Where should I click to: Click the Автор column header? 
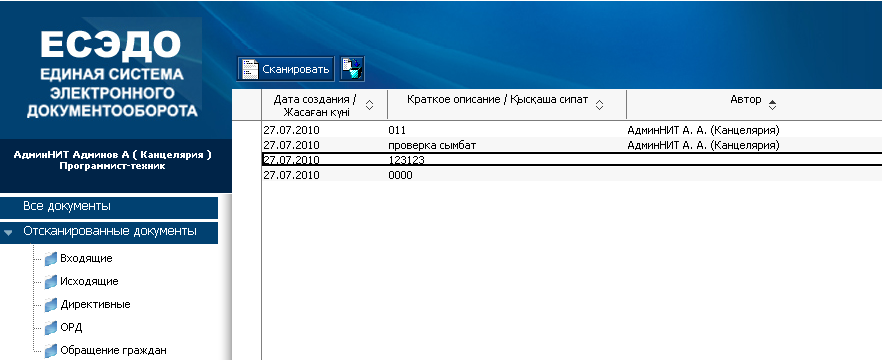[754, 105]
